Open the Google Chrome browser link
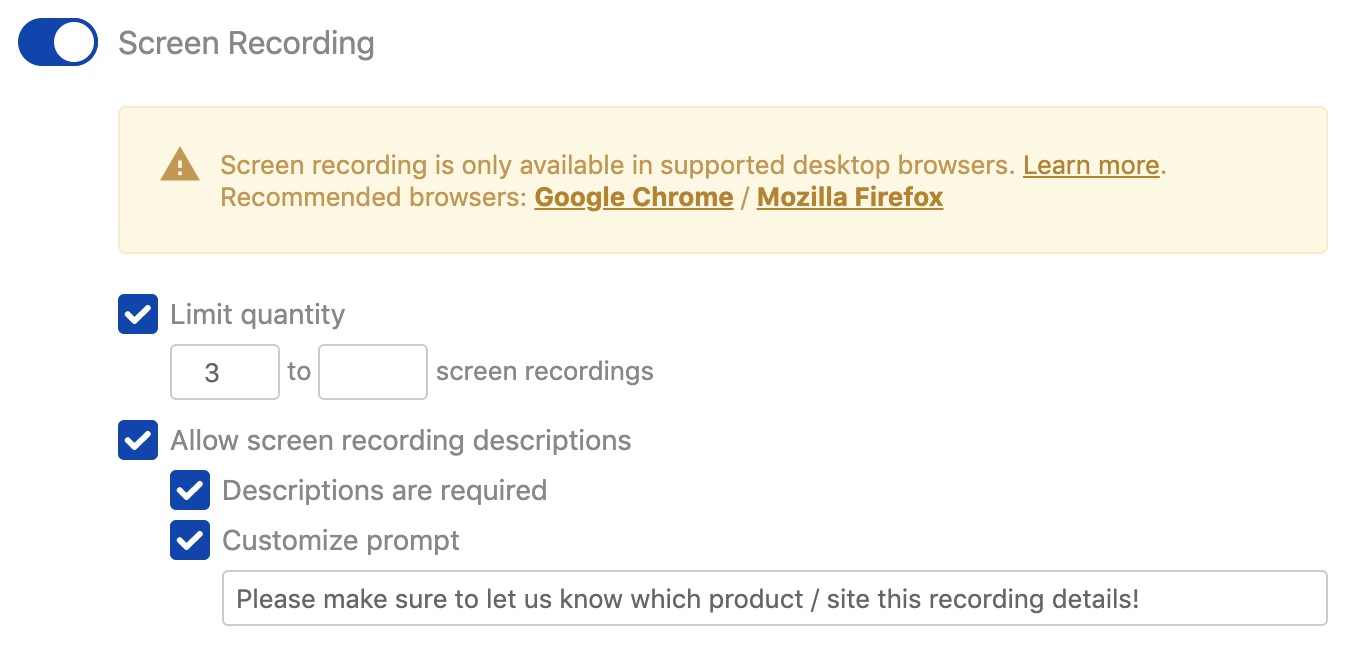Image resolution: width=1358 pixels, height=660 pixels. point(633,197)
